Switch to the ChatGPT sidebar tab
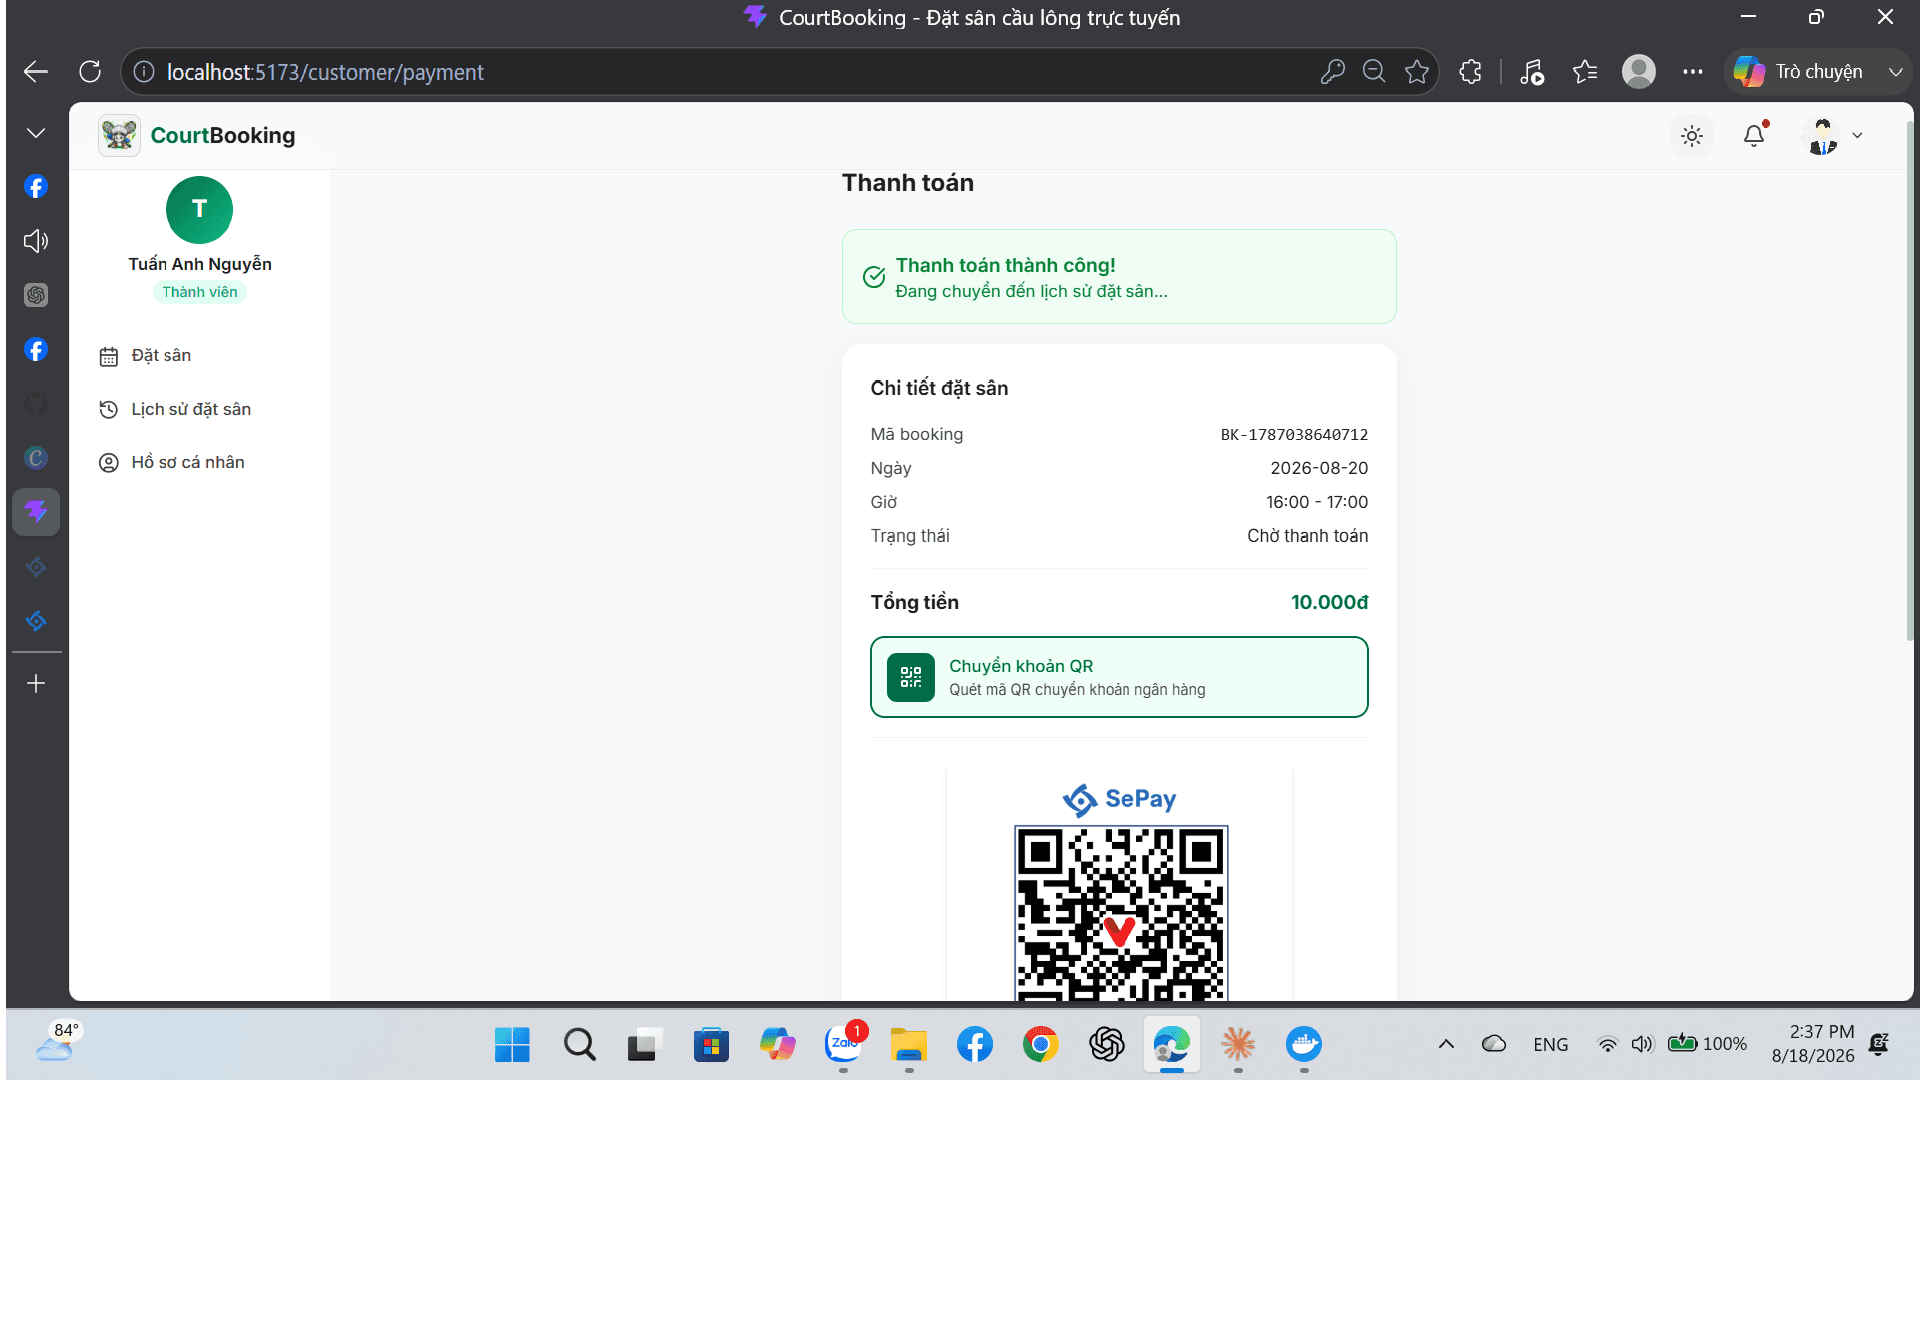 click(x=36, y=295)
